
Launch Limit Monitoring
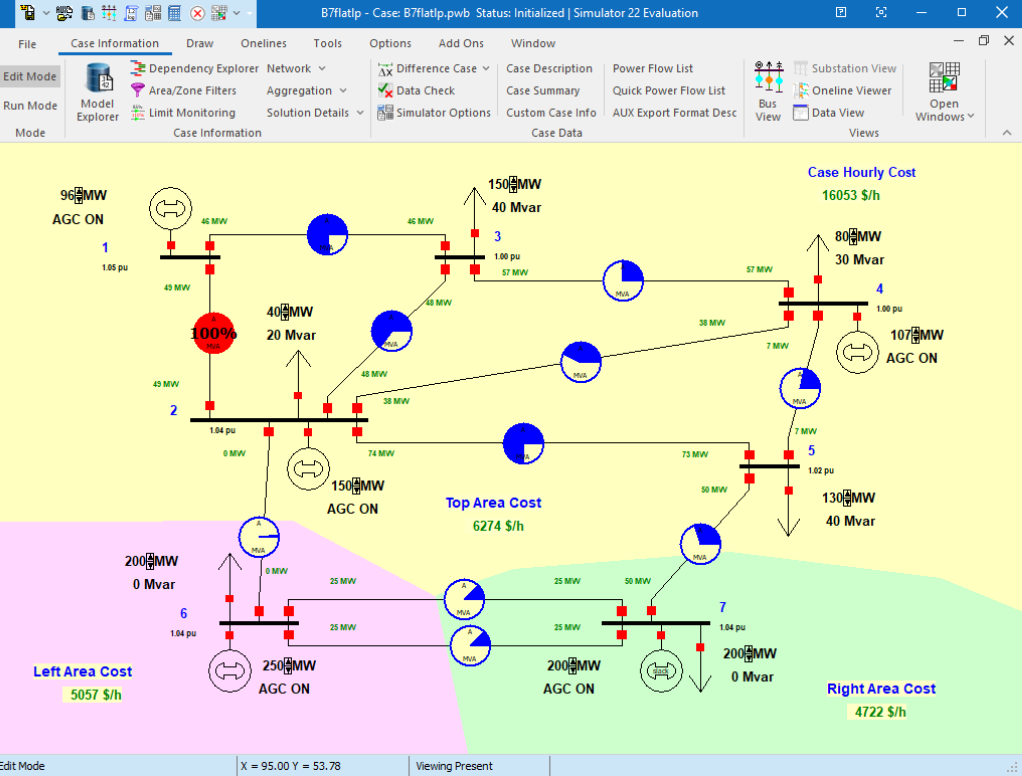pyautogui.click(x=138, y=113)
